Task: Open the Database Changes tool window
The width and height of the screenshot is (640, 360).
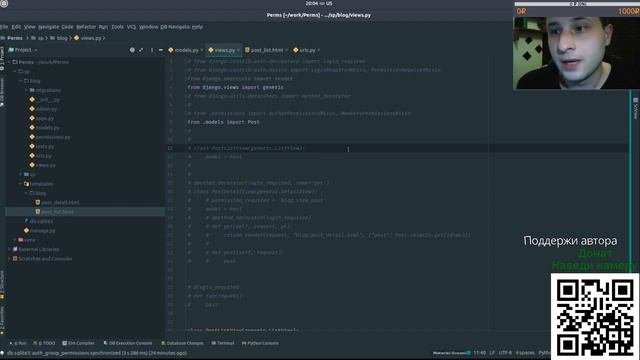Action: (x=182, y=343)
